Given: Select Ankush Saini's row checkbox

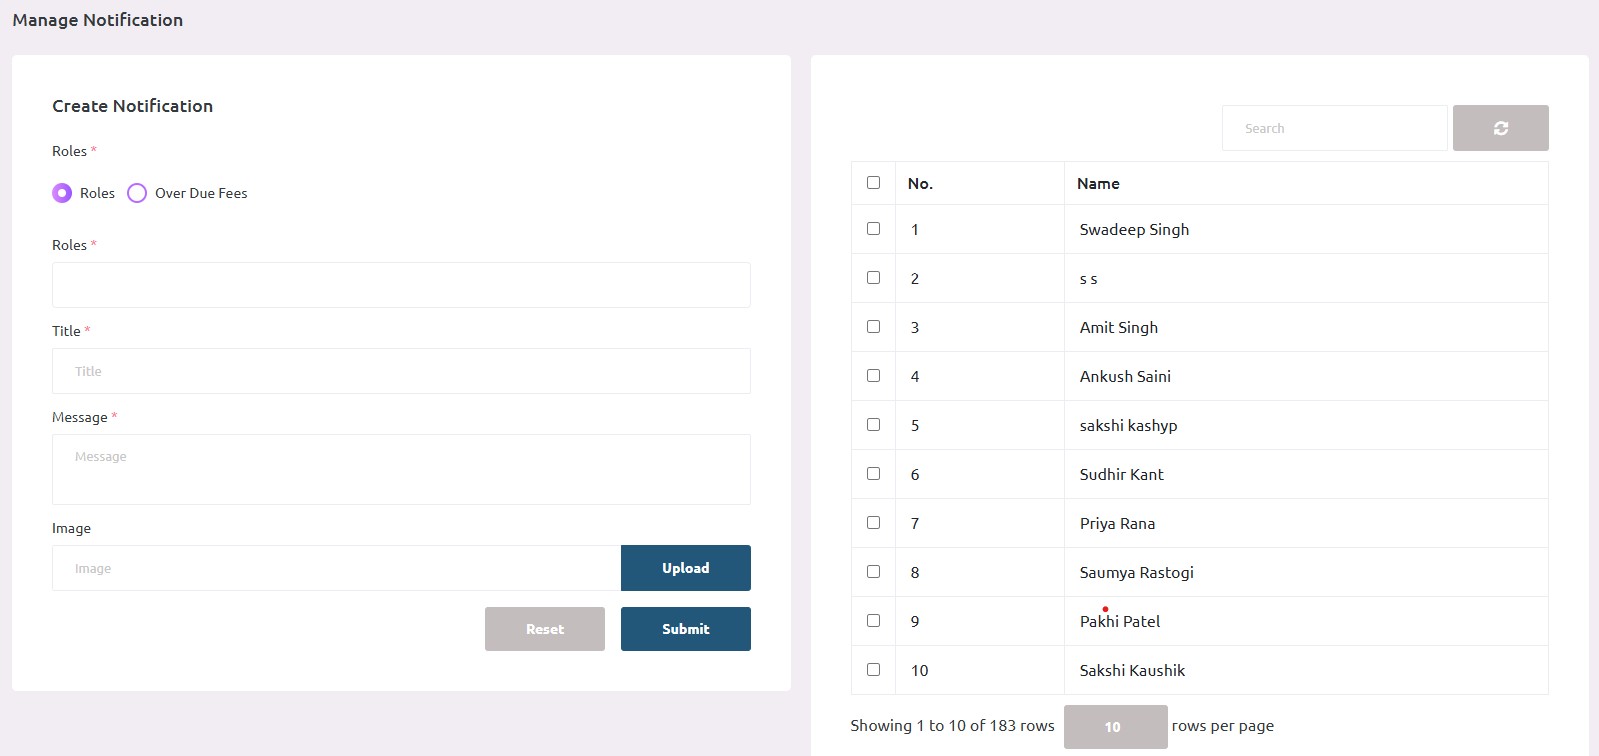Looking at the screenshot, I should 873,376.
